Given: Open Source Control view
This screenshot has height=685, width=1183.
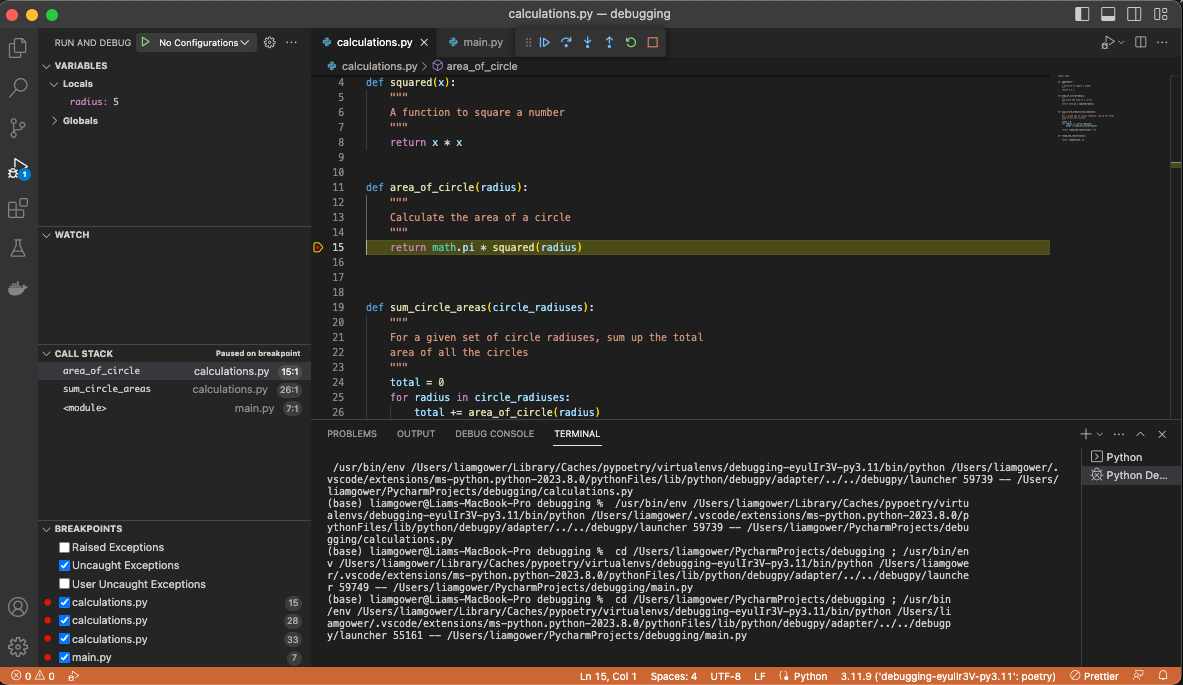Looking at the screenshot, I should 18,128.
